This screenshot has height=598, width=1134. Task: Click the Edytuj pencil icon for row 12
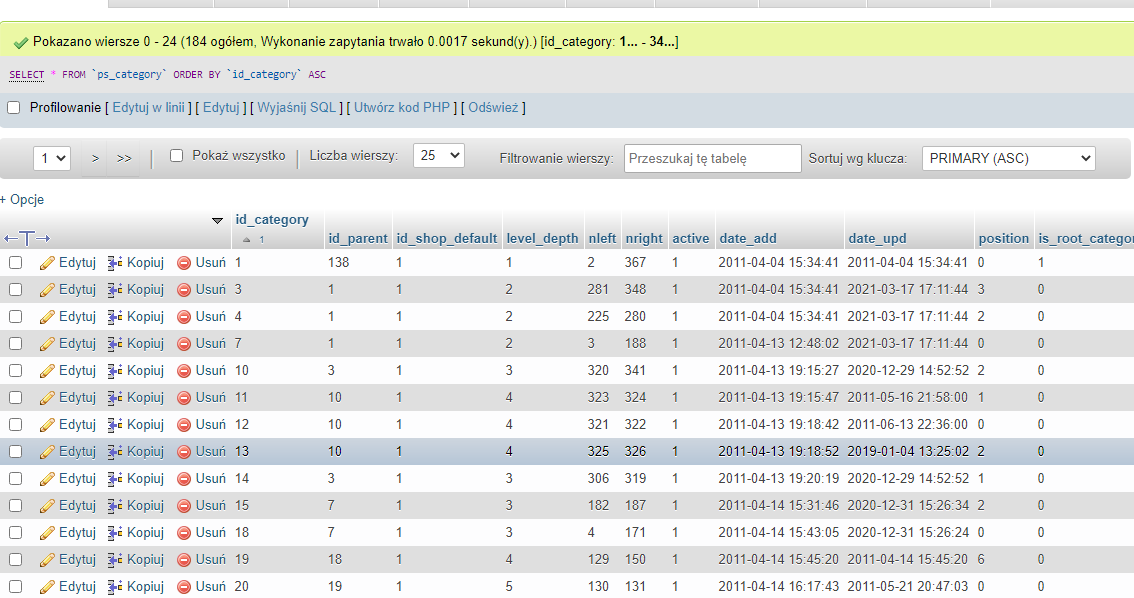point(47,425)
